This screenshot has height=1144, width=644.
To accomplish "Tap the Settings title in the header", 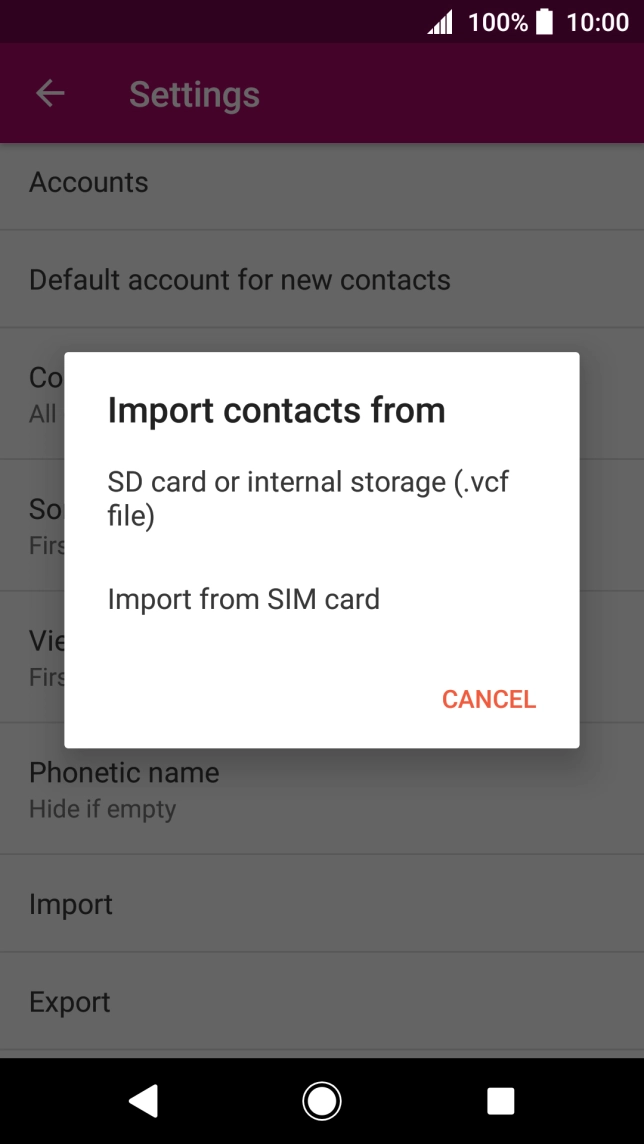I will coord(194,93).
